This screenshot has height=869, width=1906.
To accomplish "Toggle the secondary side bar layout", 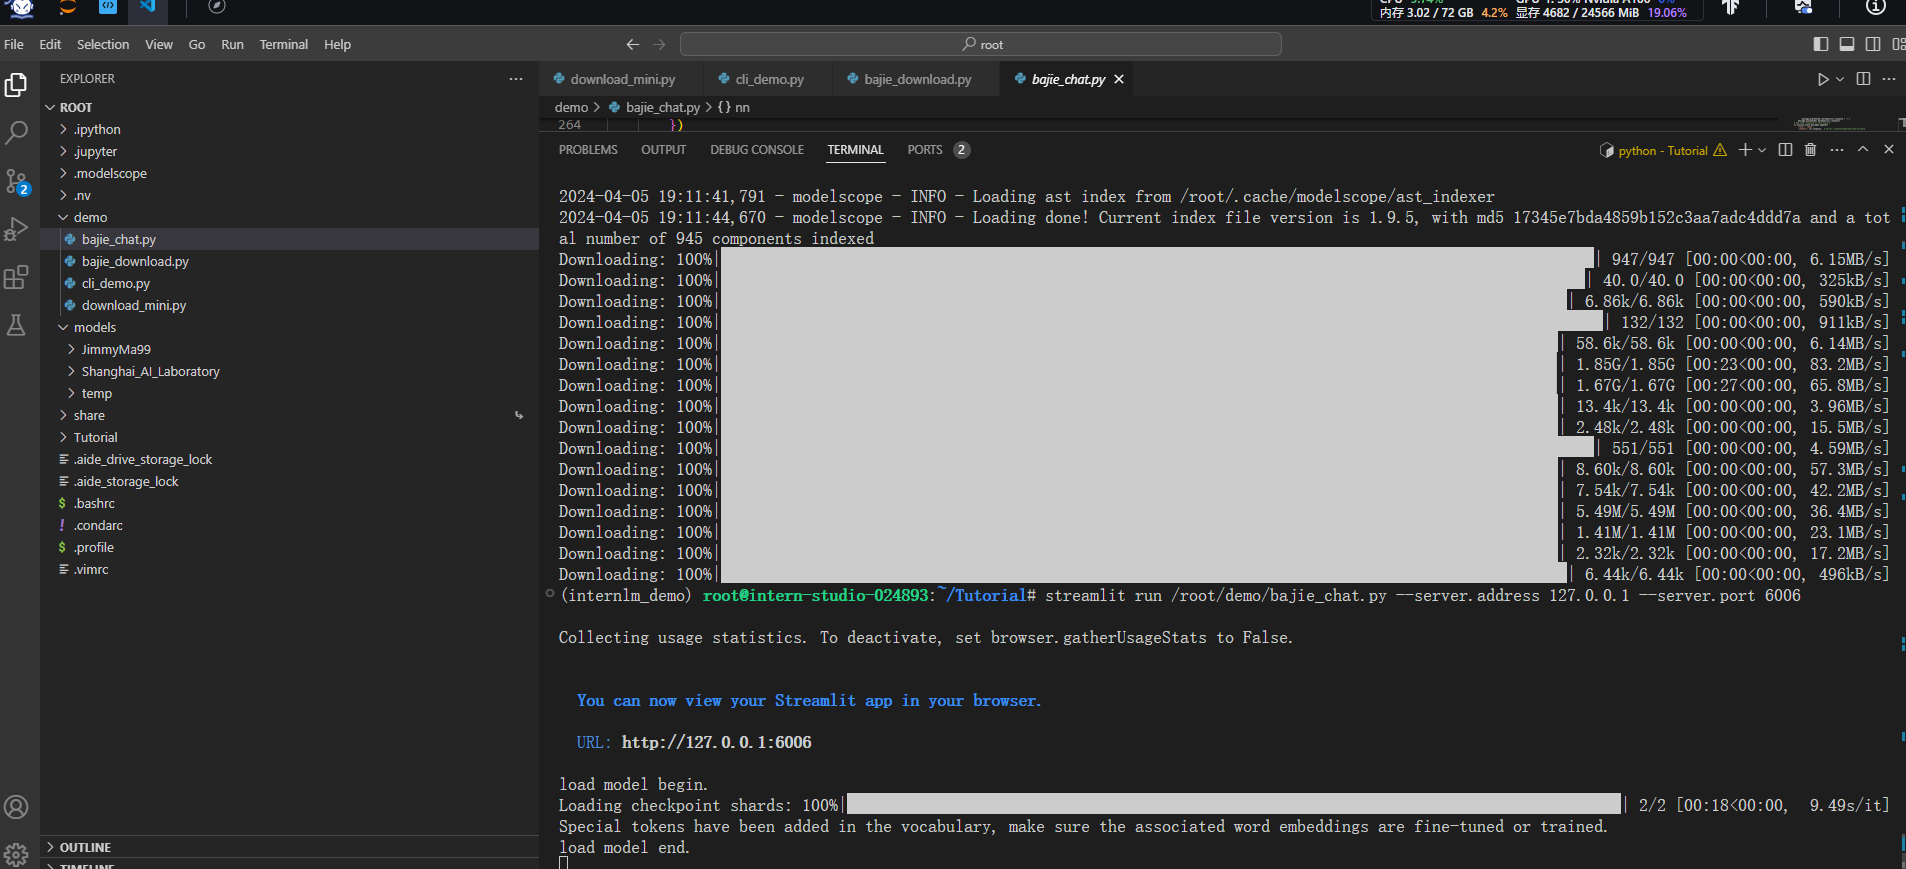I will point(1873,44).
